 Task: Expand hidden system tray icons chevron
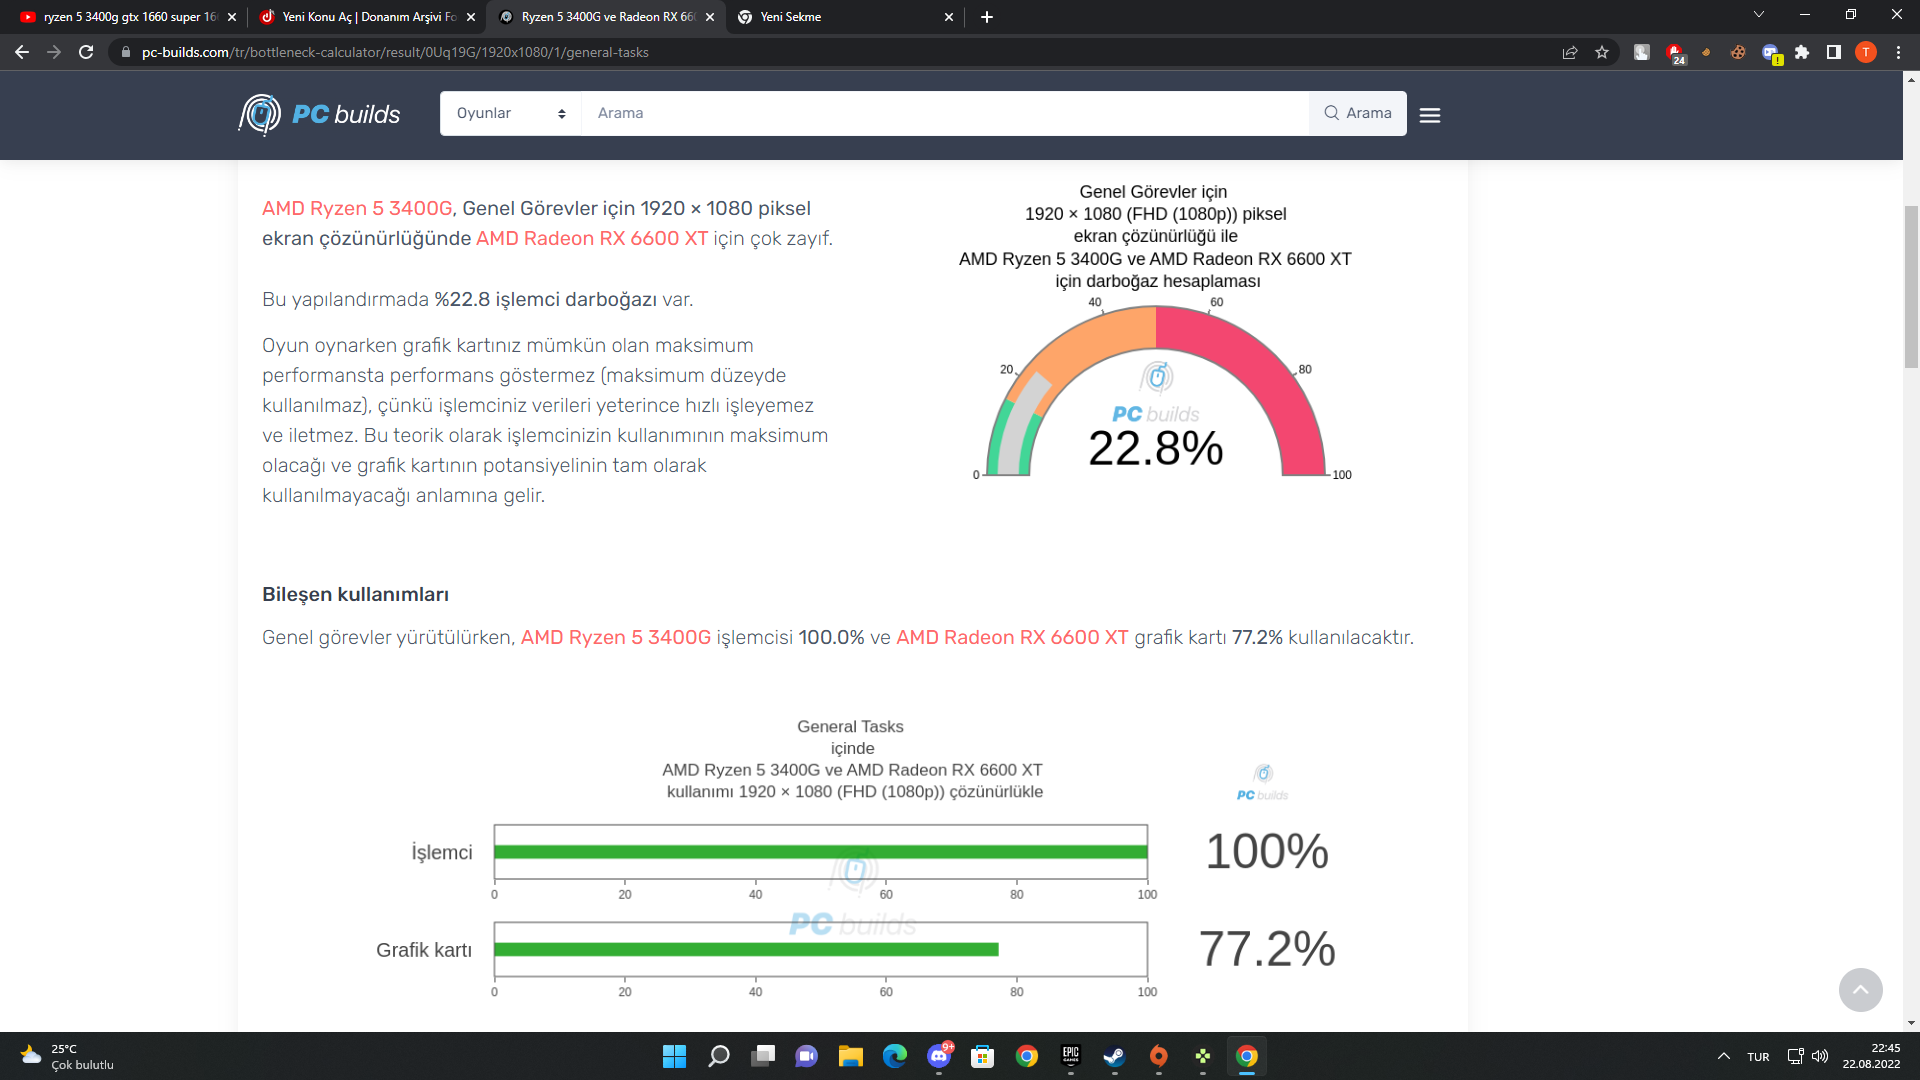coord(1724,1056)
